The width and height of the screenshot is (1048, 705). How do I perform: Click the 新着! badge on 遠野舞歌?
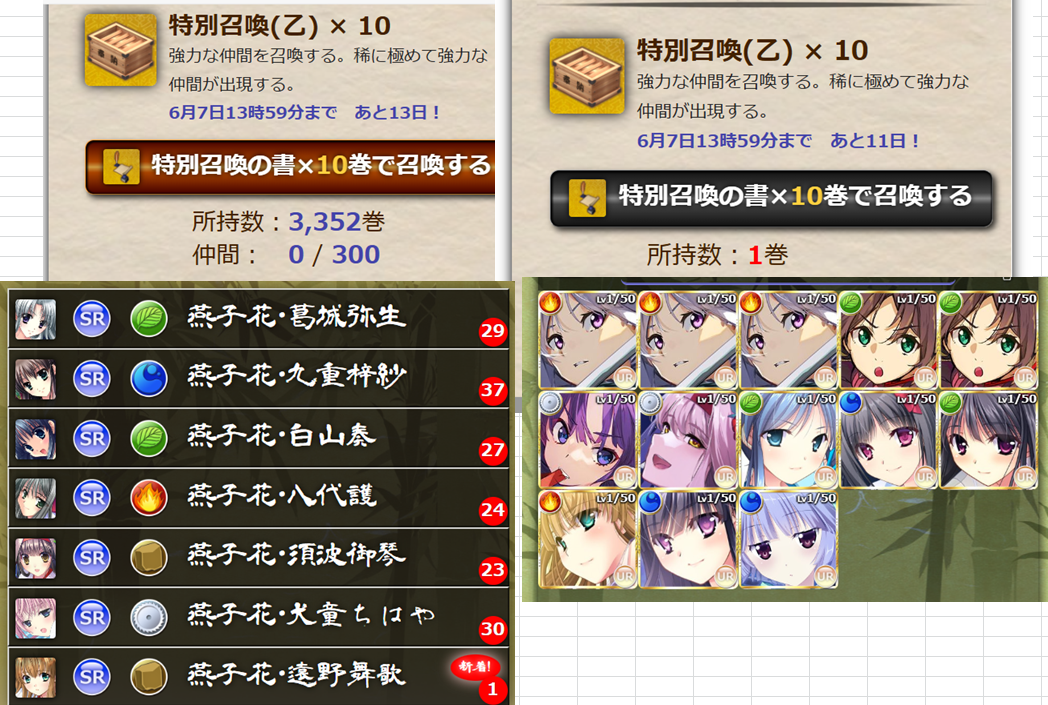coord(475,666)
